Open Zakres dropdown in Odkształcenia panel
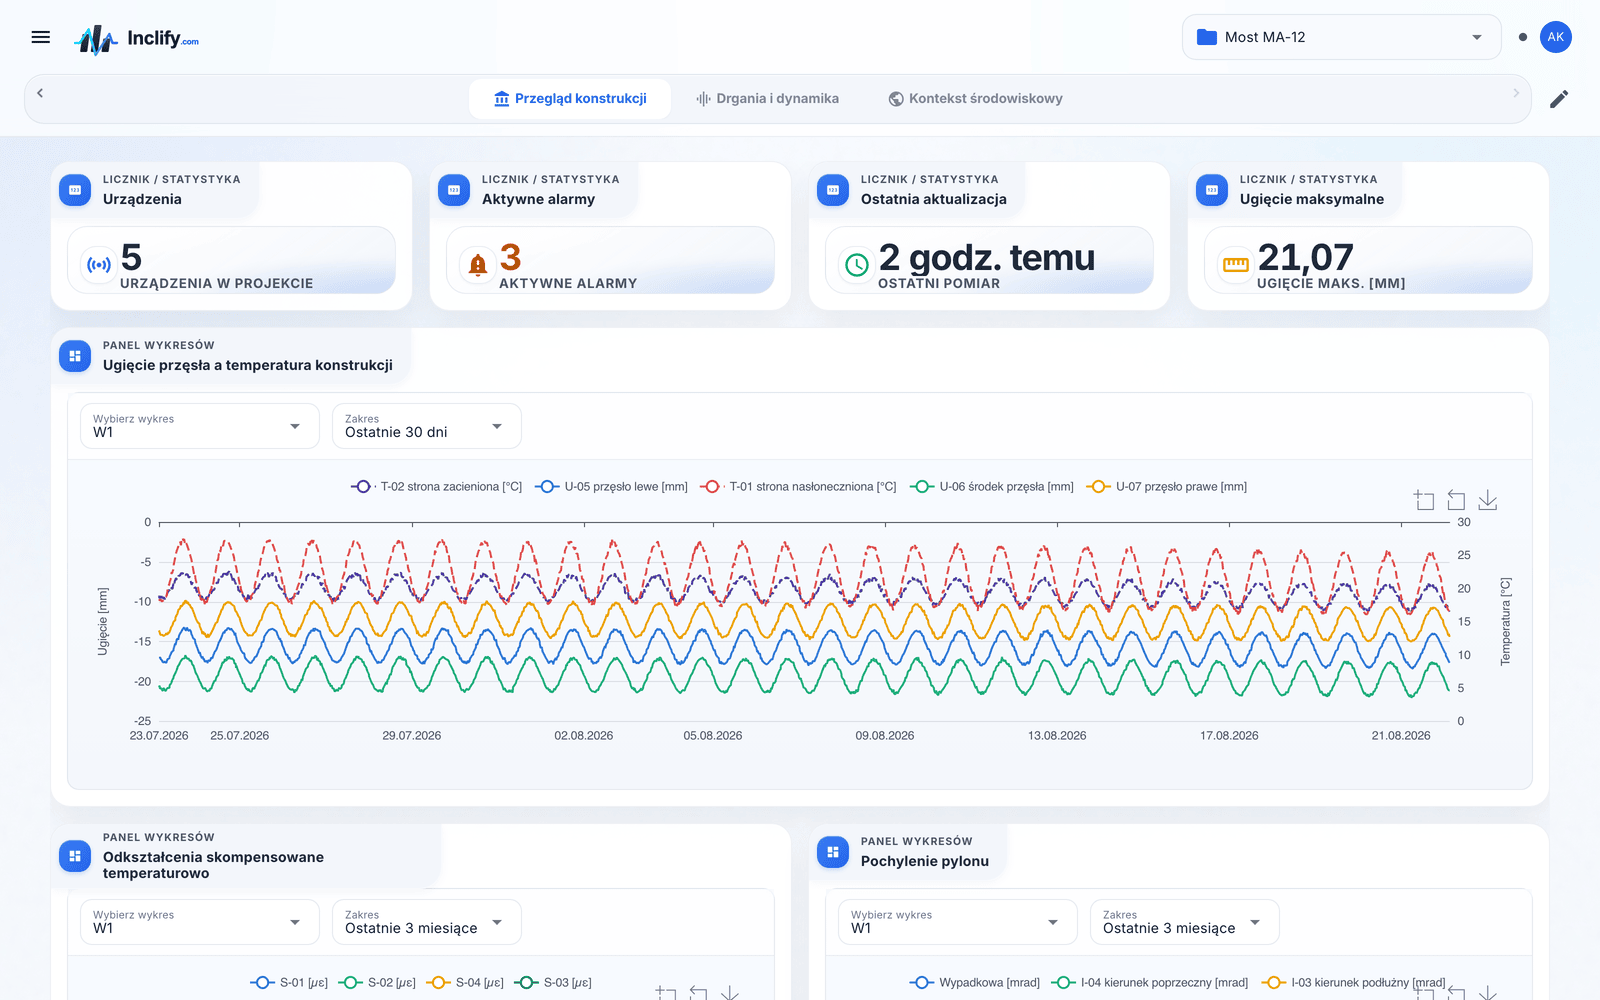This screenshot has height=1000, width=1600. [x=427, y=922]
